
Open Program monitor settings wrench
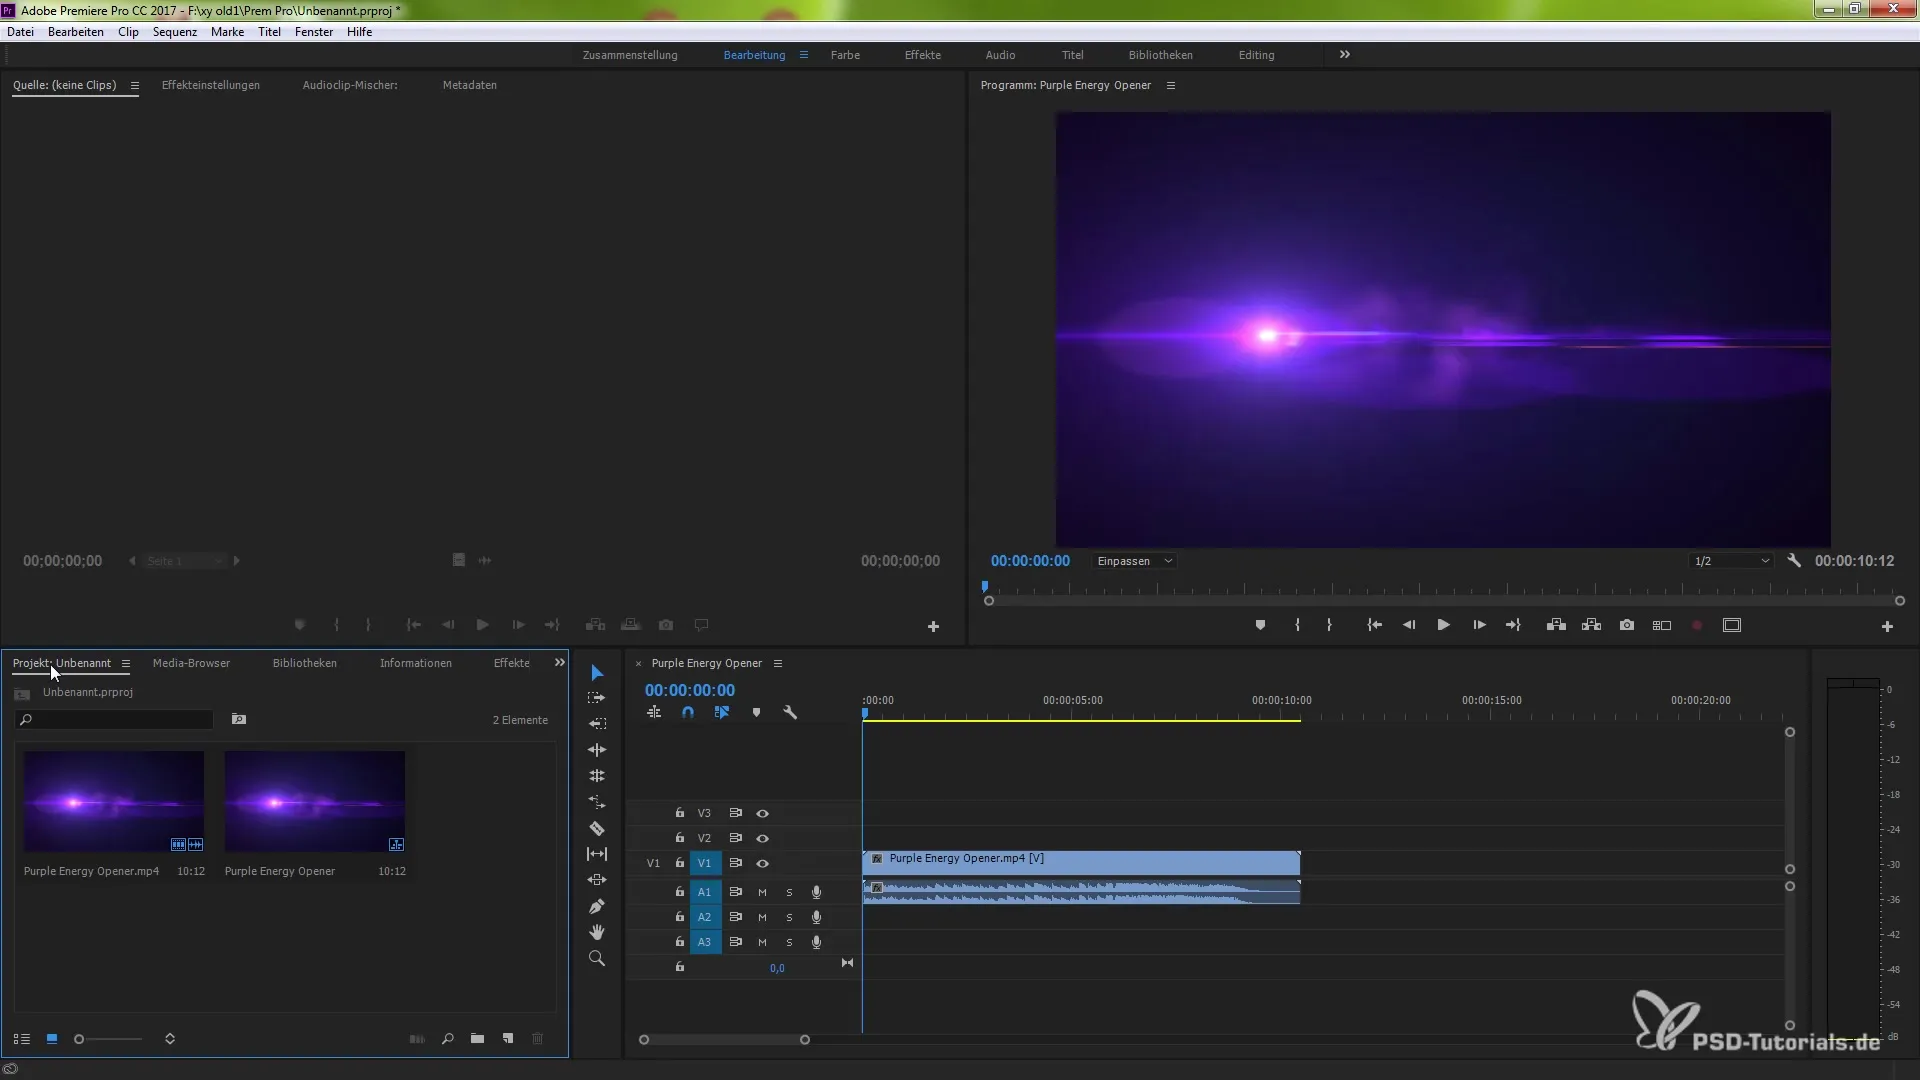pos(1794,561)
